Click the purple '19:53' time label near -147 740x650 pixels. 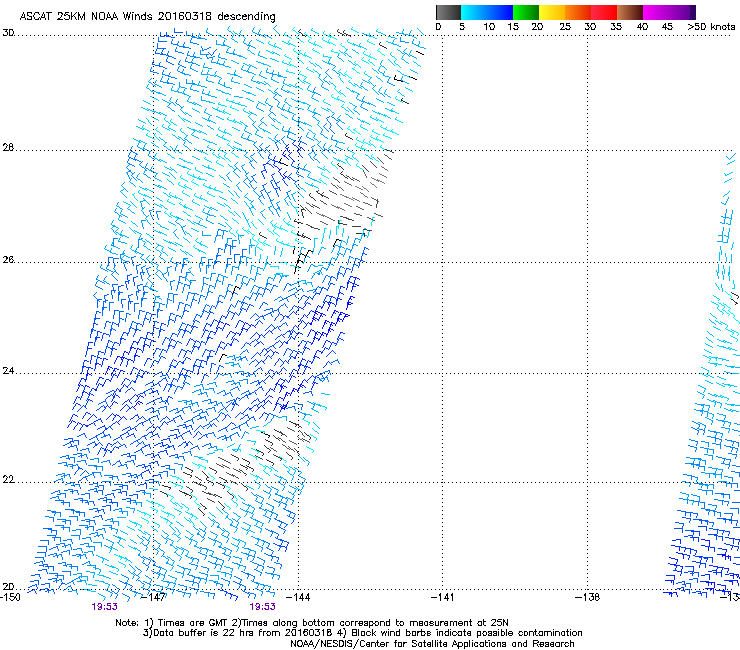pyautogui.click(x=104, y=607)
